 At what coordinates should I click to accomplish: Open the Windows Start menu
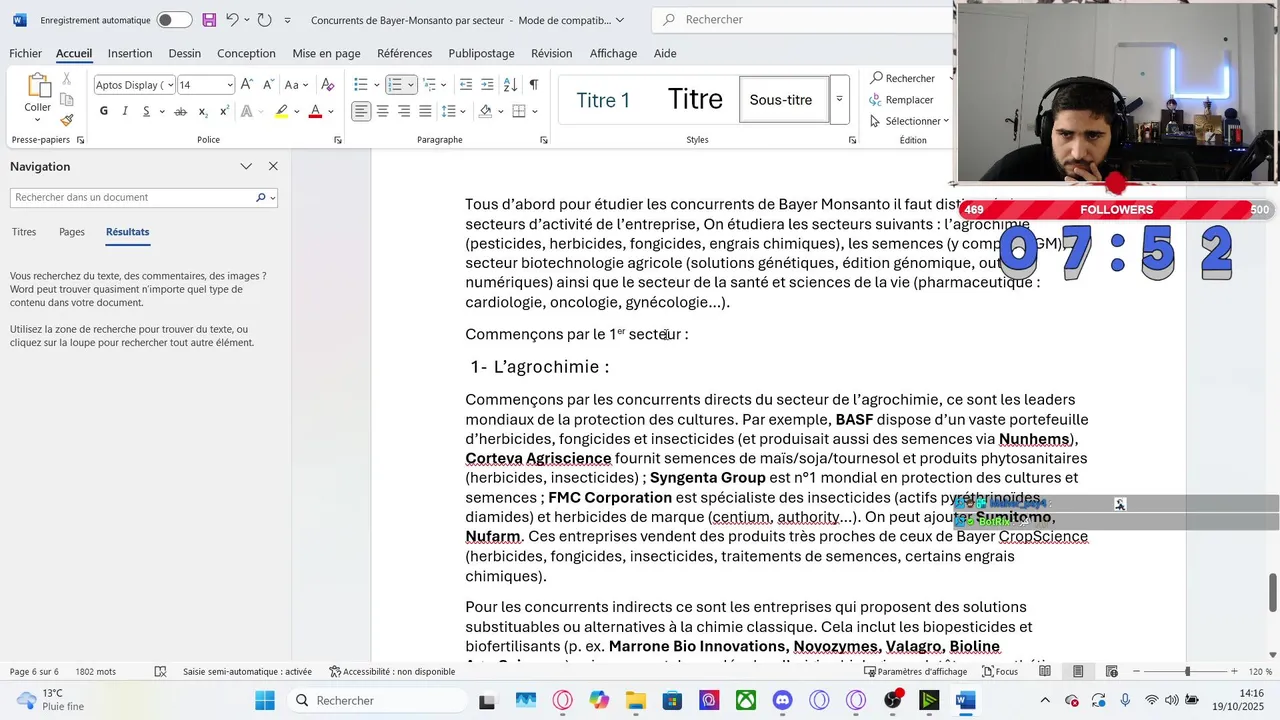(x=264, y=700)
